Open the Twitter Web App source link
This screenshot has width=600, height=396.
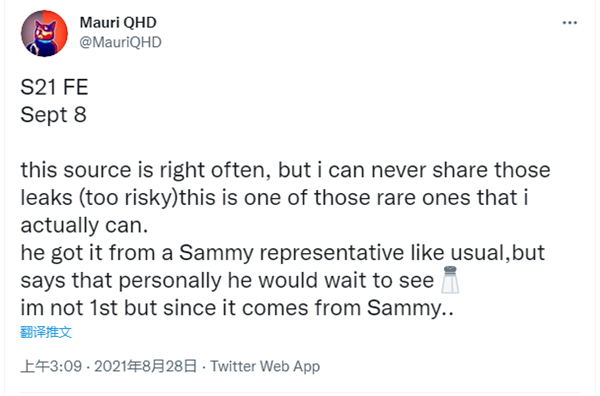click(265, 366)
